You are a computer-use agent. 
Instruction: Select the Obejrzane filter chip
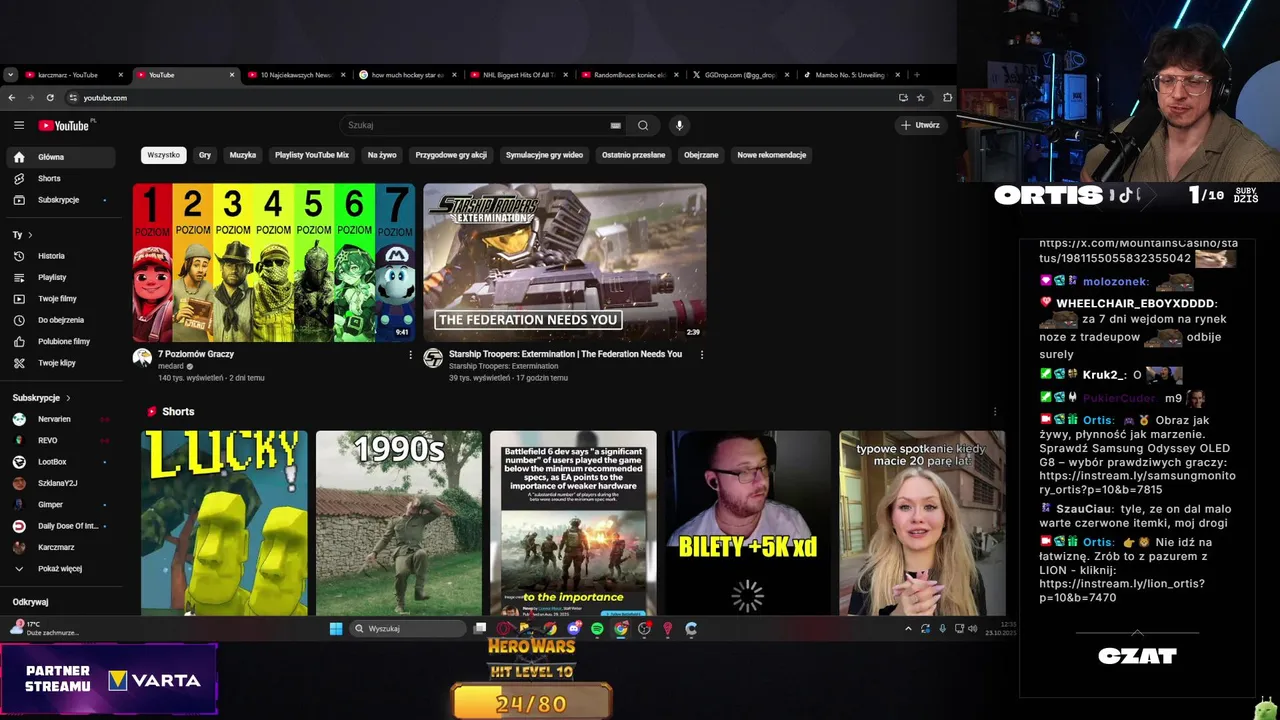point(701,155)
